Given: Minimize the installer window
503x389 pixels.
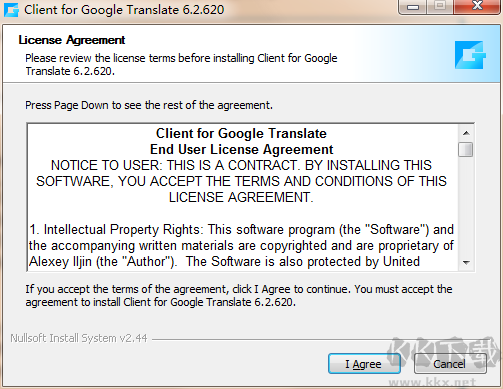Looking at the screenshot, I should [x=413, y=7].
